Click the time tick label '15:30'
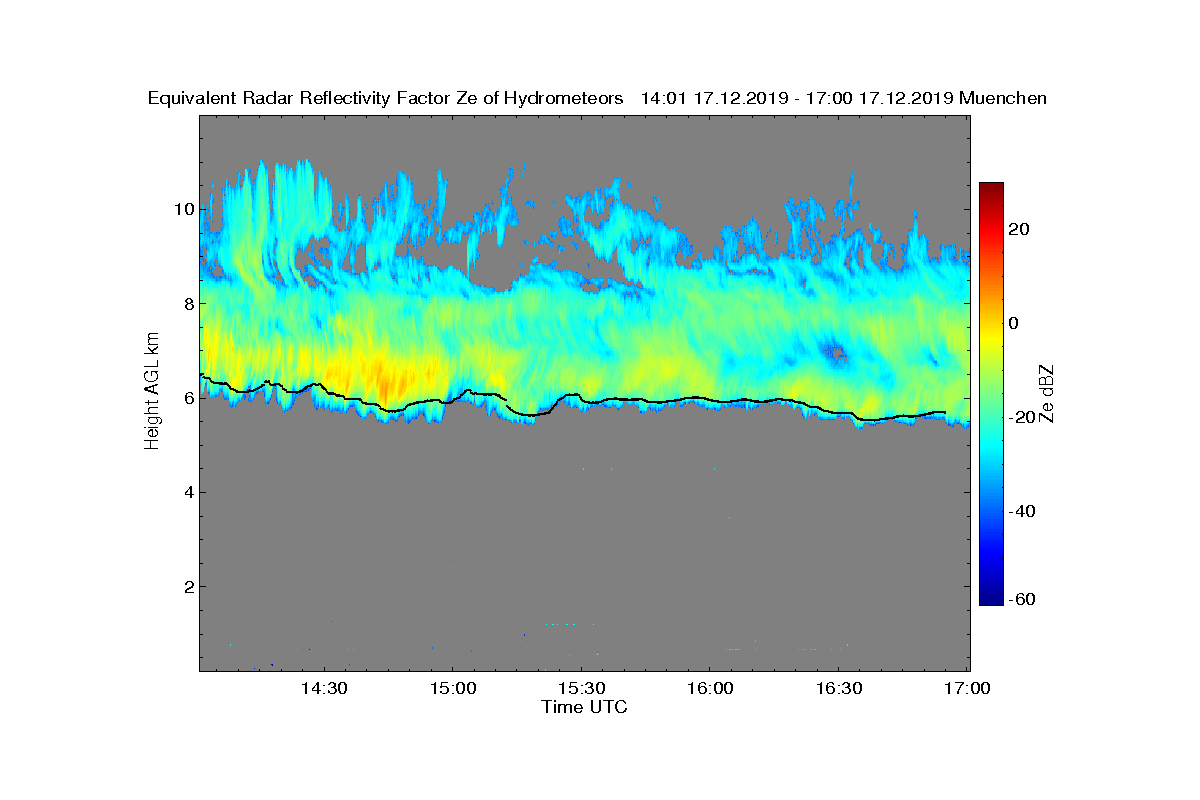This screenshot has height=800, width=1200. pyautogui.click(x=581, y=688)
